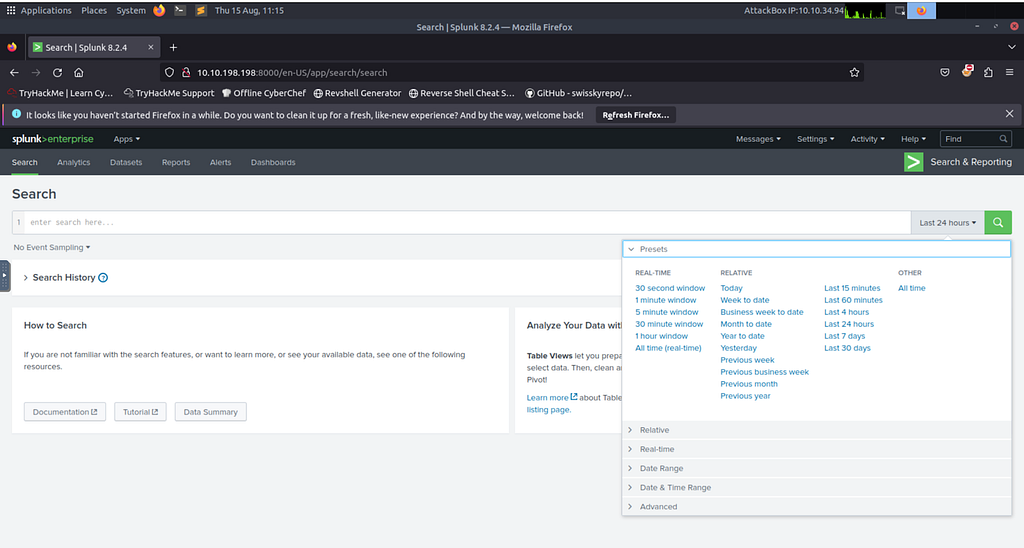Click the Pocket save icon
The height and width of the screenshot is (548, 1024).
click(x=944, y=73)
